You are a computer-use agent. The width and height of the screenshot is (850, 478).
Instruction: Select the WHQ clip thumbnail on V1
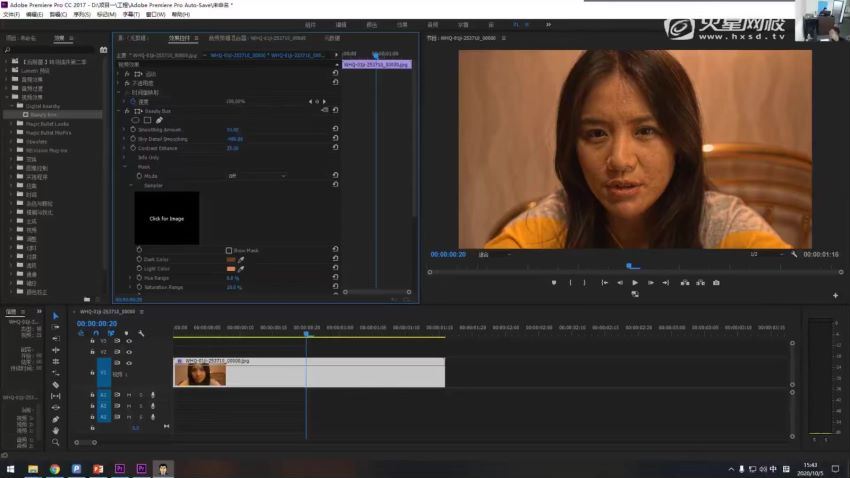click(200, 374)
